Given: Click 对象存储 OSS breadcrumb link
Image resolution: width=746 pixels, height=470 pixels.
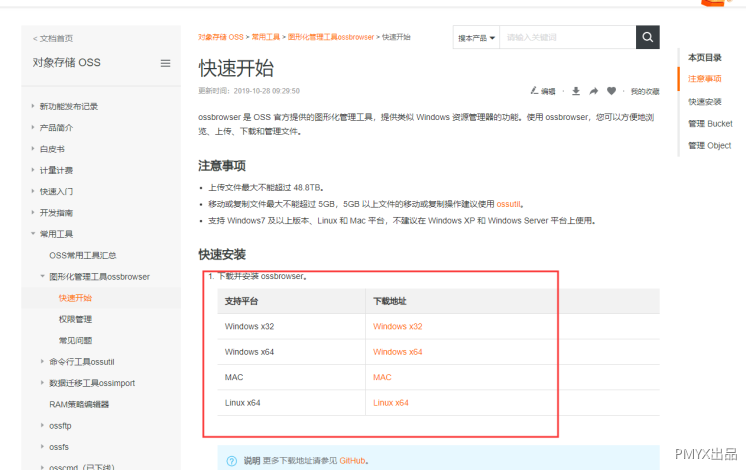Looking at the screenshot, I should [x=221, y=37].
